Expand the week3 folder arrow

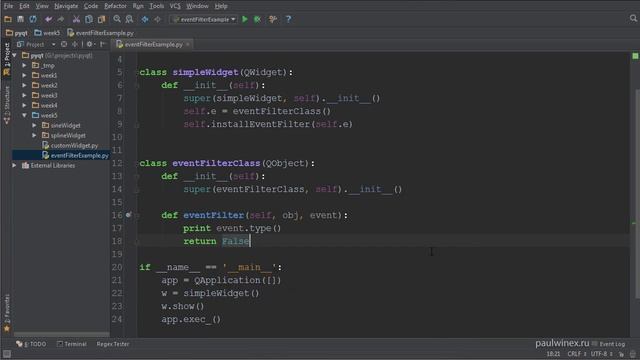pos(24,95)
